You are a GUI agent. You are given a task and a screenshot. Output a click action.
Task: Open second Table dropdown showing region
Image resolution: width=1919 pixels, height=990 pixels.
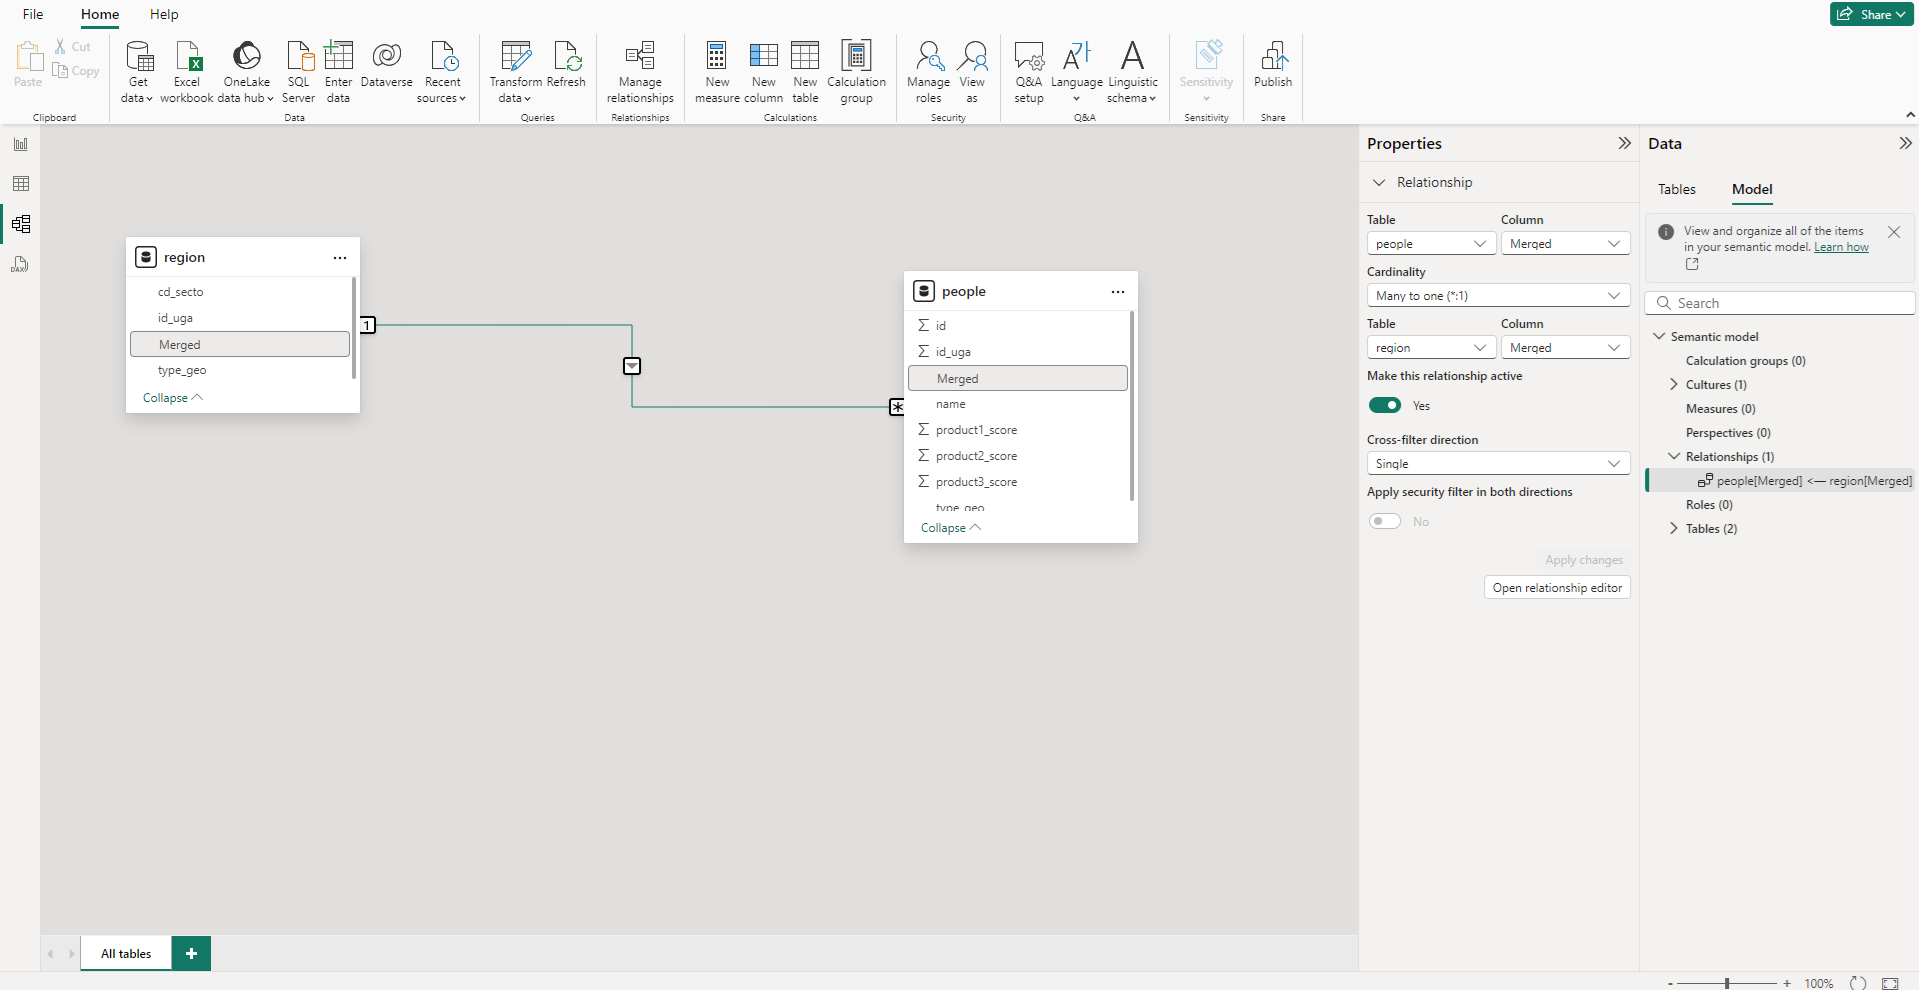(x=1431, y=348)
